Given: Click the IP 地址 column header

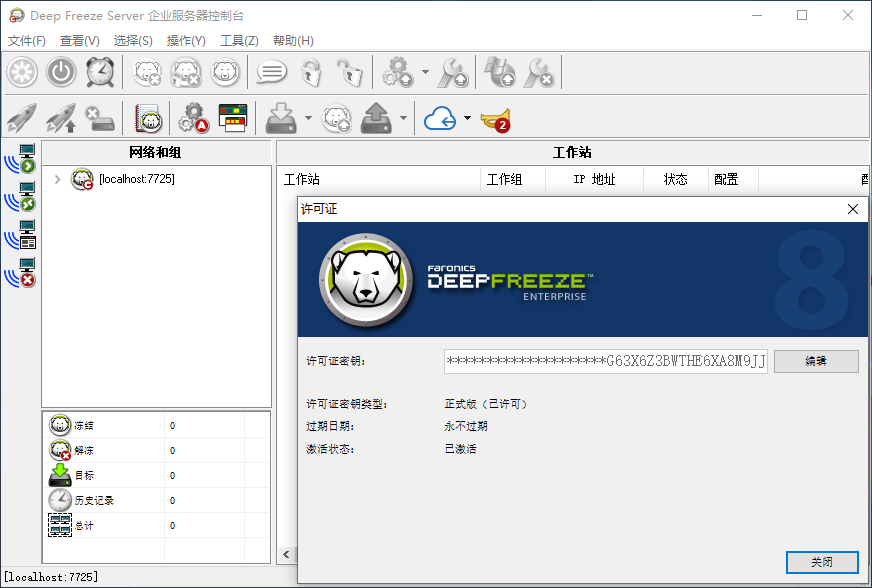Looking at the screenshot, I should (594, 179).
